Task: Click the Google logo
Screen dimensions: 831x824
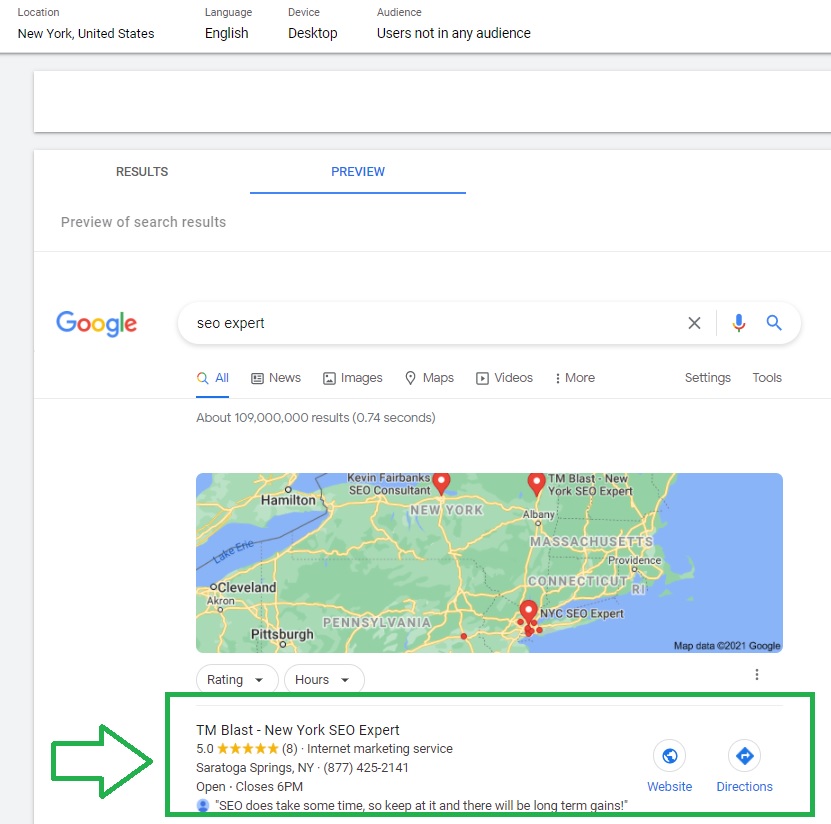Action: (x=96, y=323)
